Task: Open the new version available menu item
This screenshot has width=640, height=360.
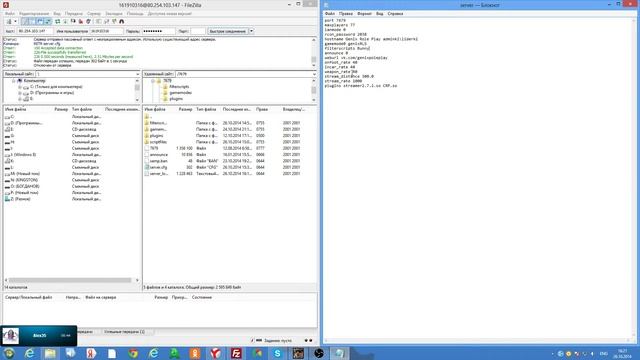Action: tap(169, 13)
